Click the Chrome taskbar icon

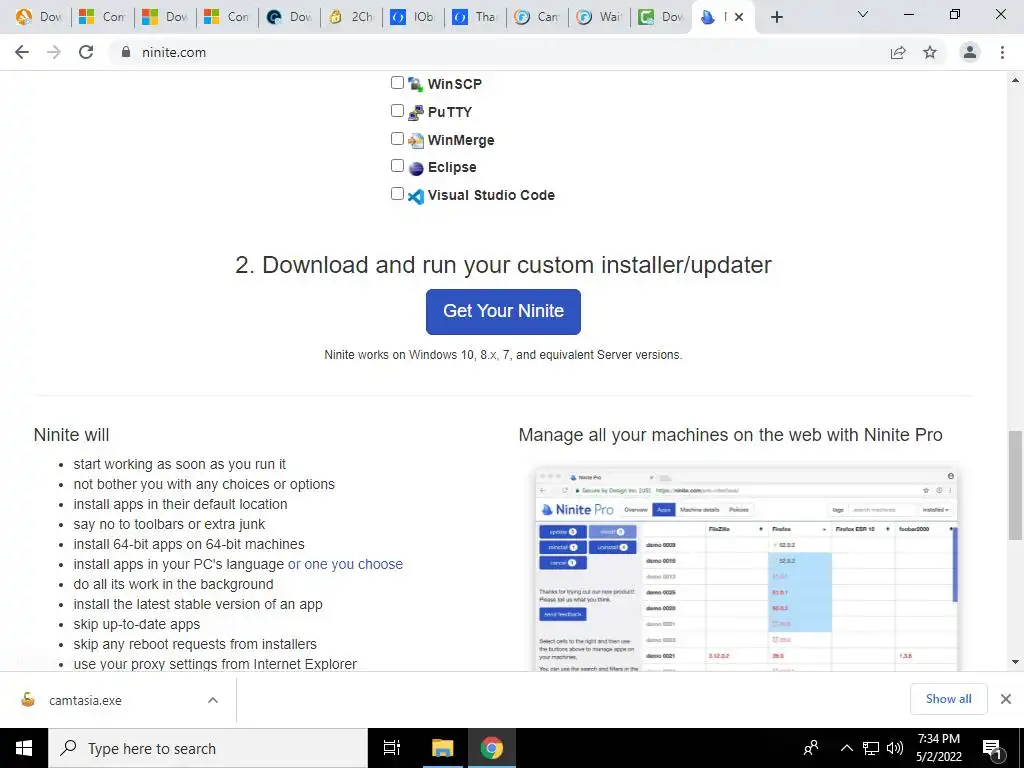pyautogui.click(x=492, y=748)
